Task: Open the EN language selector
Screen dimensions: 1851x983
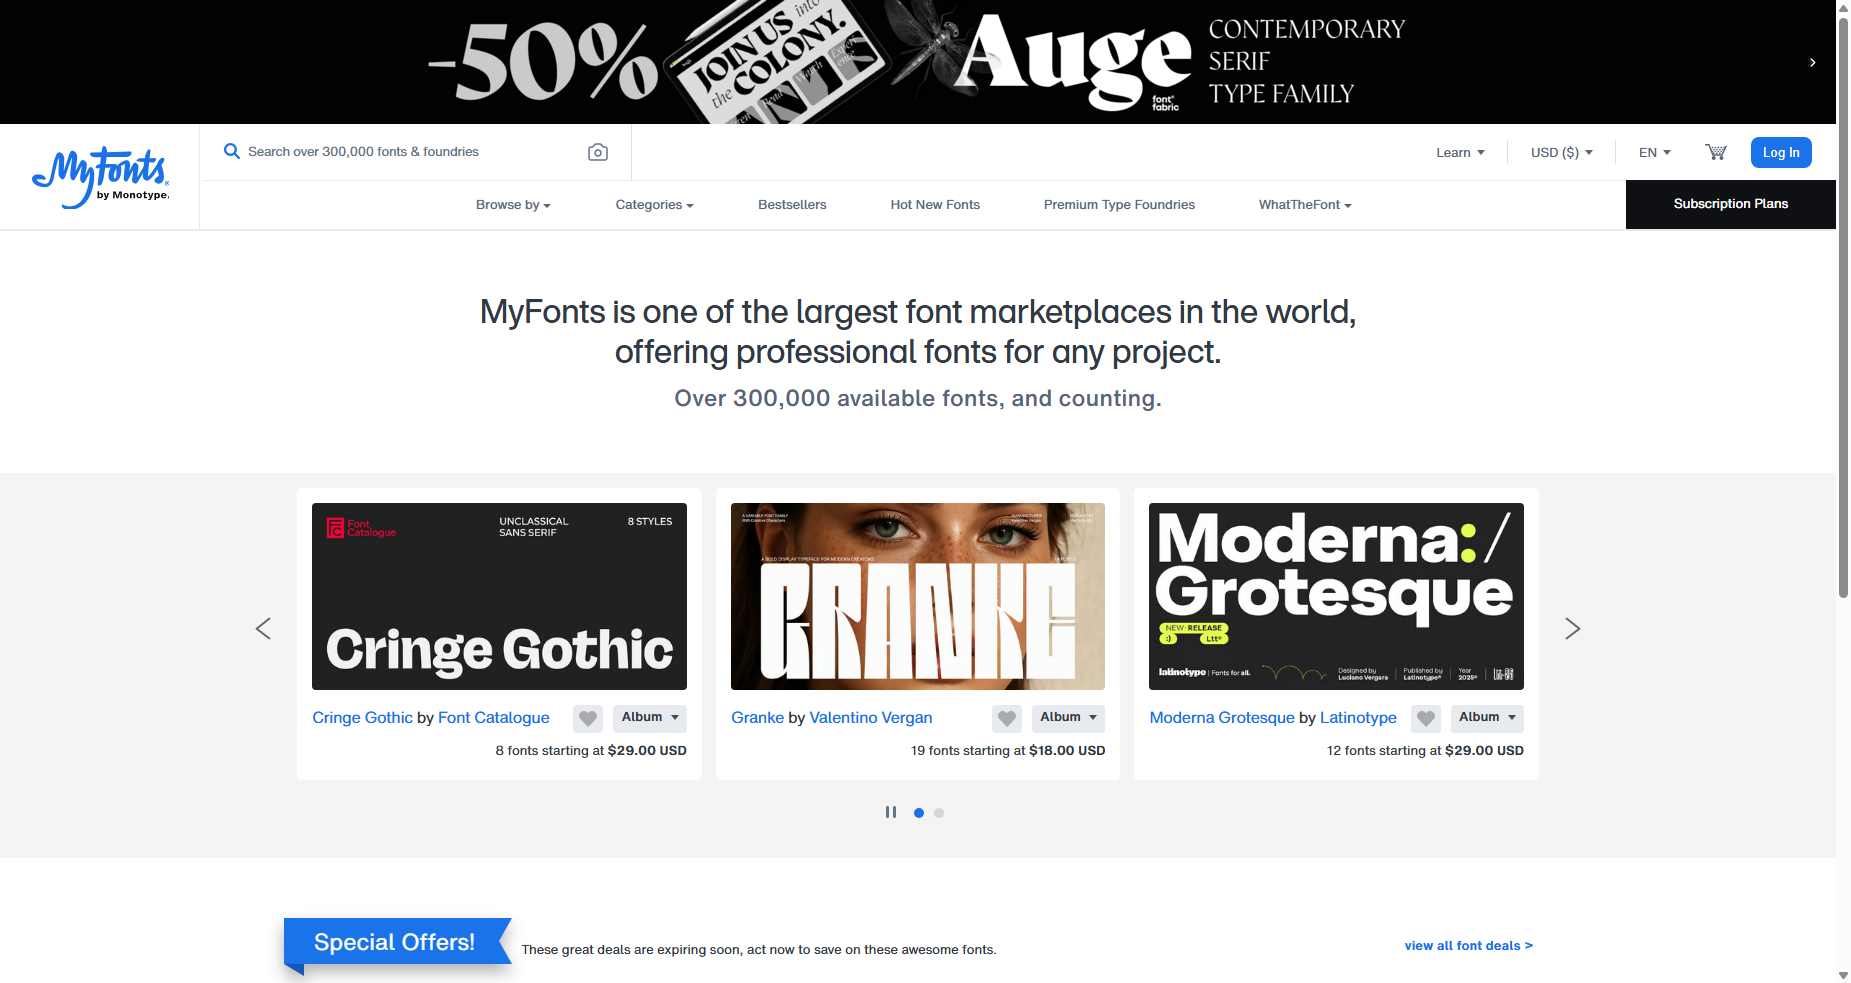Action: point(1654,152)
